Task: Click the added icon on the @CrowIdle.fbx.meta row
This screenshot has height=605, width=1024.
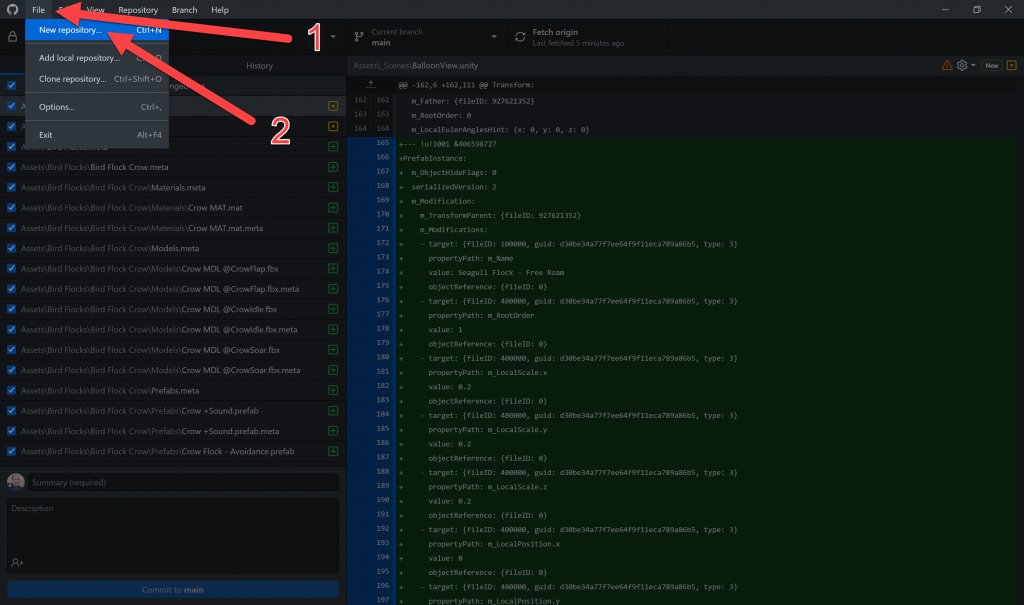Action: click(333, 329)
